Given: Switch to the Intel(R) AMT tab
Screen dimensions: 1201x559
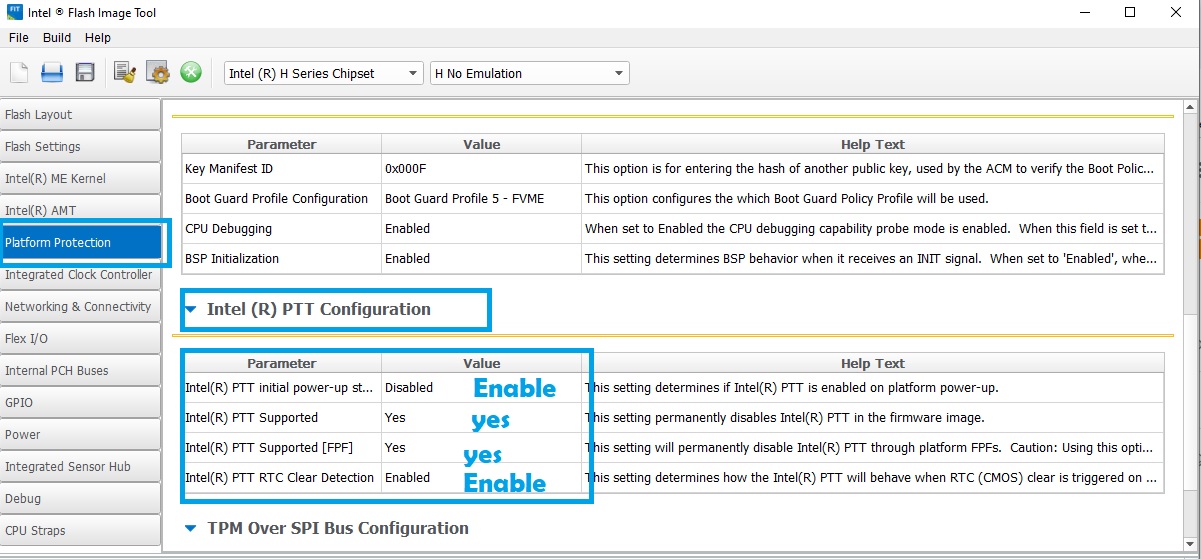Looking at the screenshot, I should [x=80, y=210].
